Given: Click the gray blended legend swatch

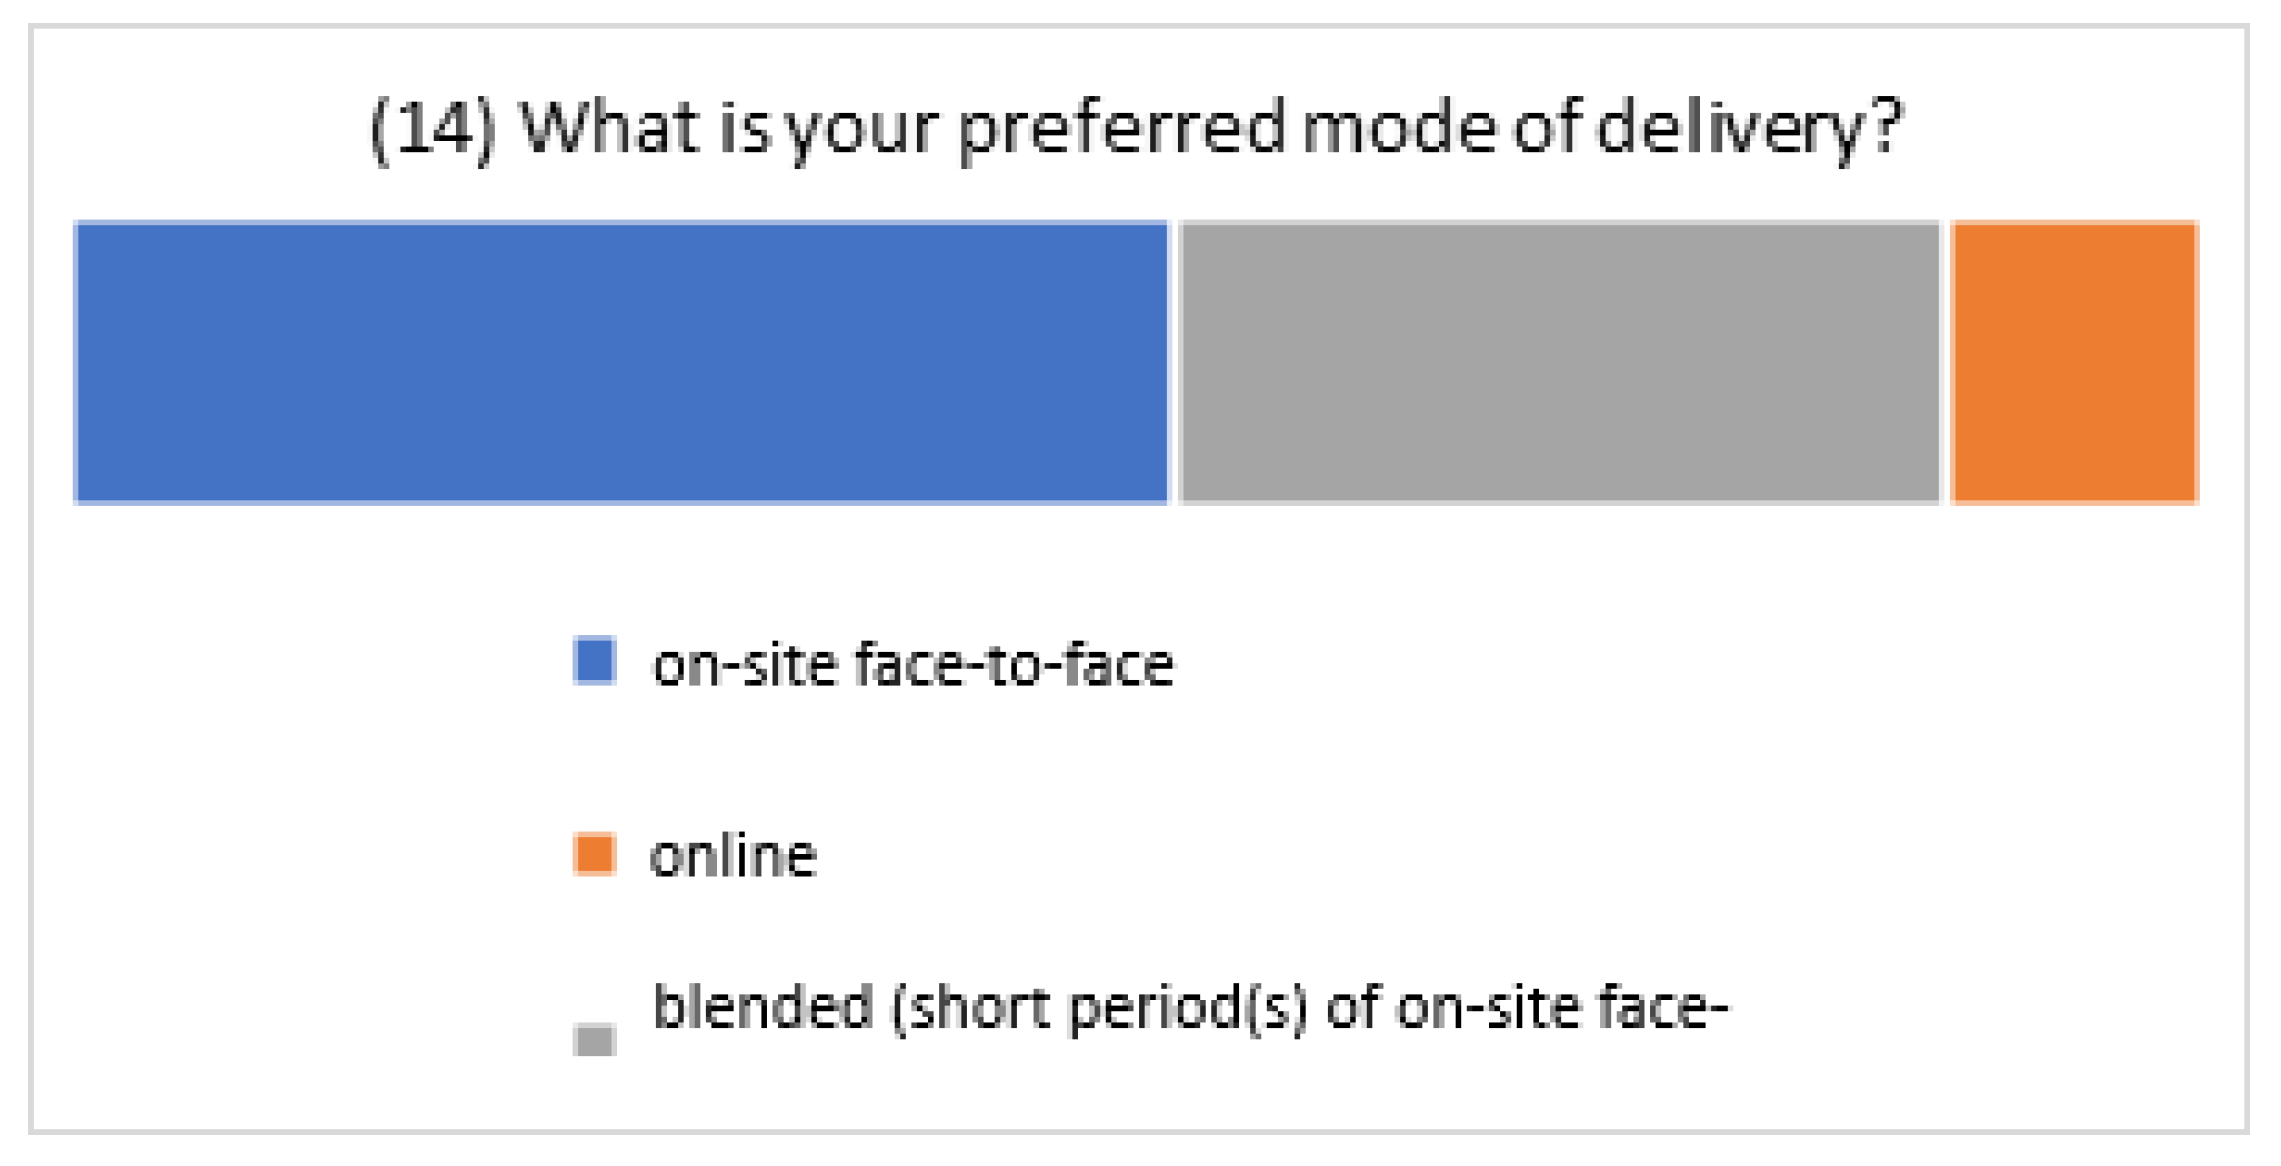Looking at the screenshot, I should [x=594, y=1040].
